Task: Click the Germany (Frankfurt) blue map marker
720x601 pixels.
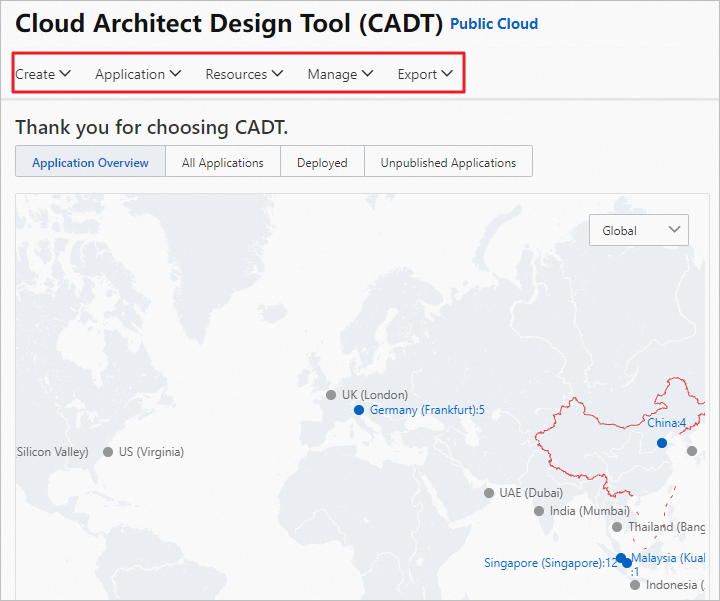Action: click(358, 410)
